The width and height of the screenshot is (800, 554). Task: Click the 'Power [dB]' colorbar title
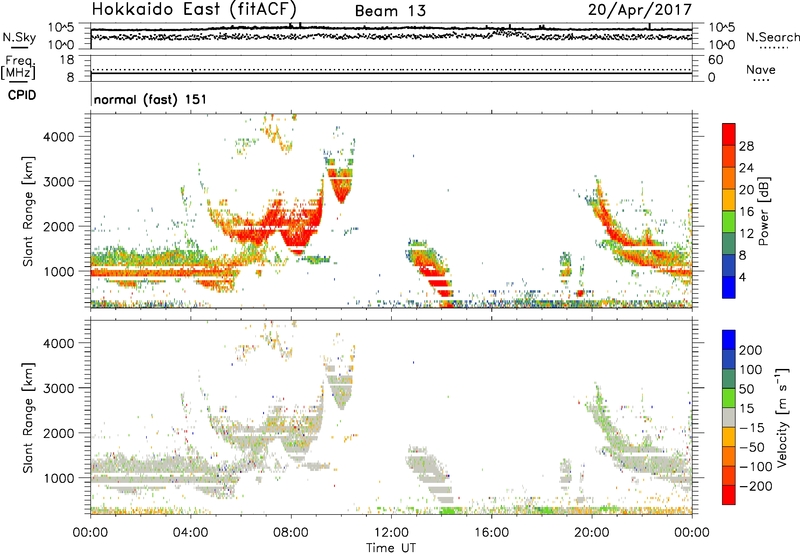(763, 211)
